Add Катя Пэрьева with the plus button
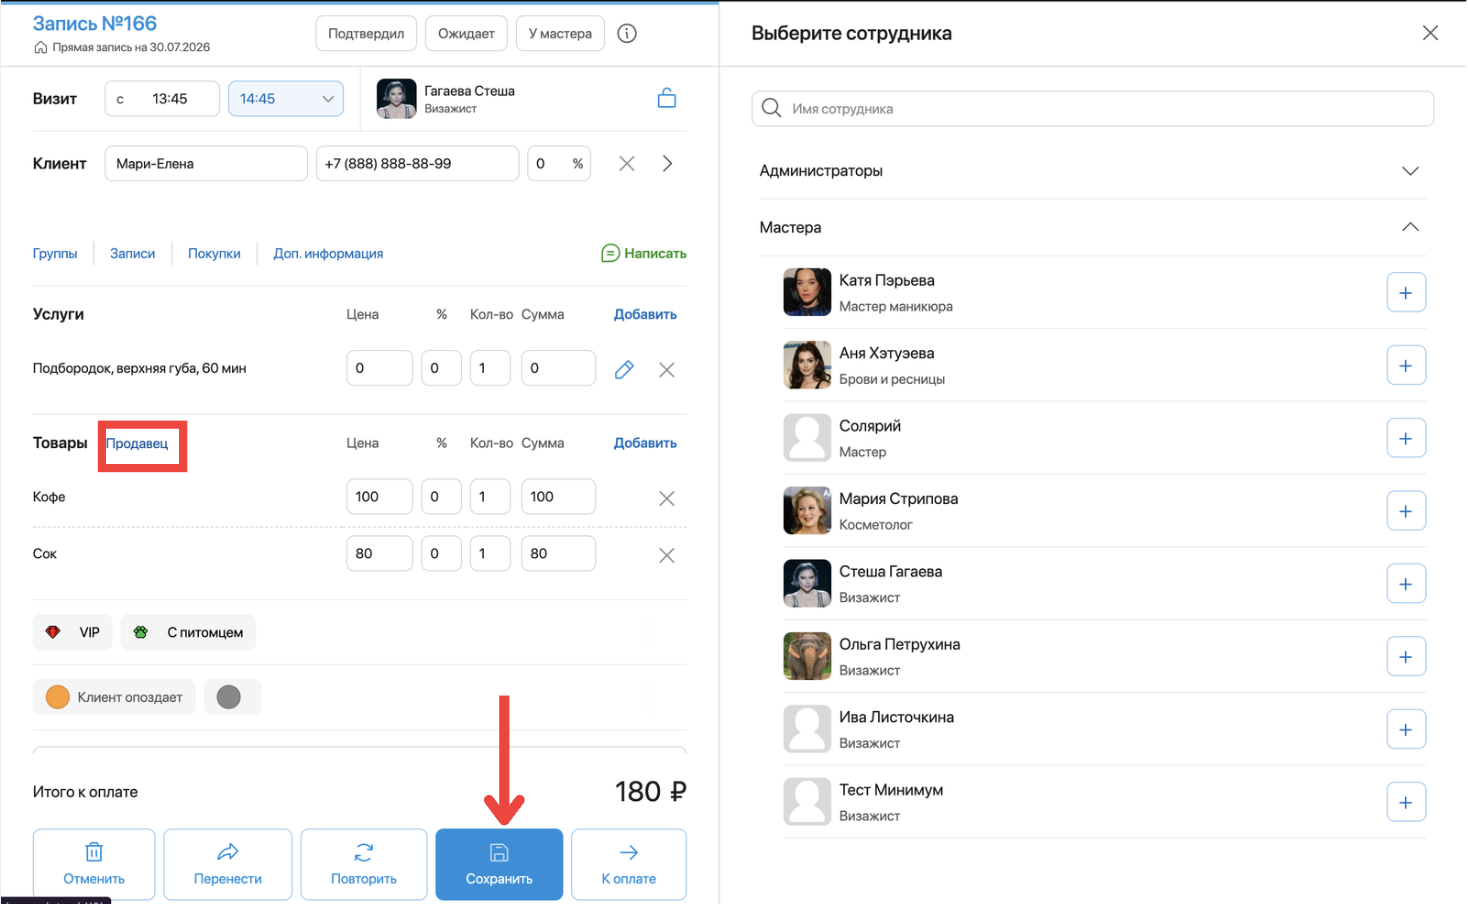The height and width of the screenshot is (904, 1468). [1406, 293]
